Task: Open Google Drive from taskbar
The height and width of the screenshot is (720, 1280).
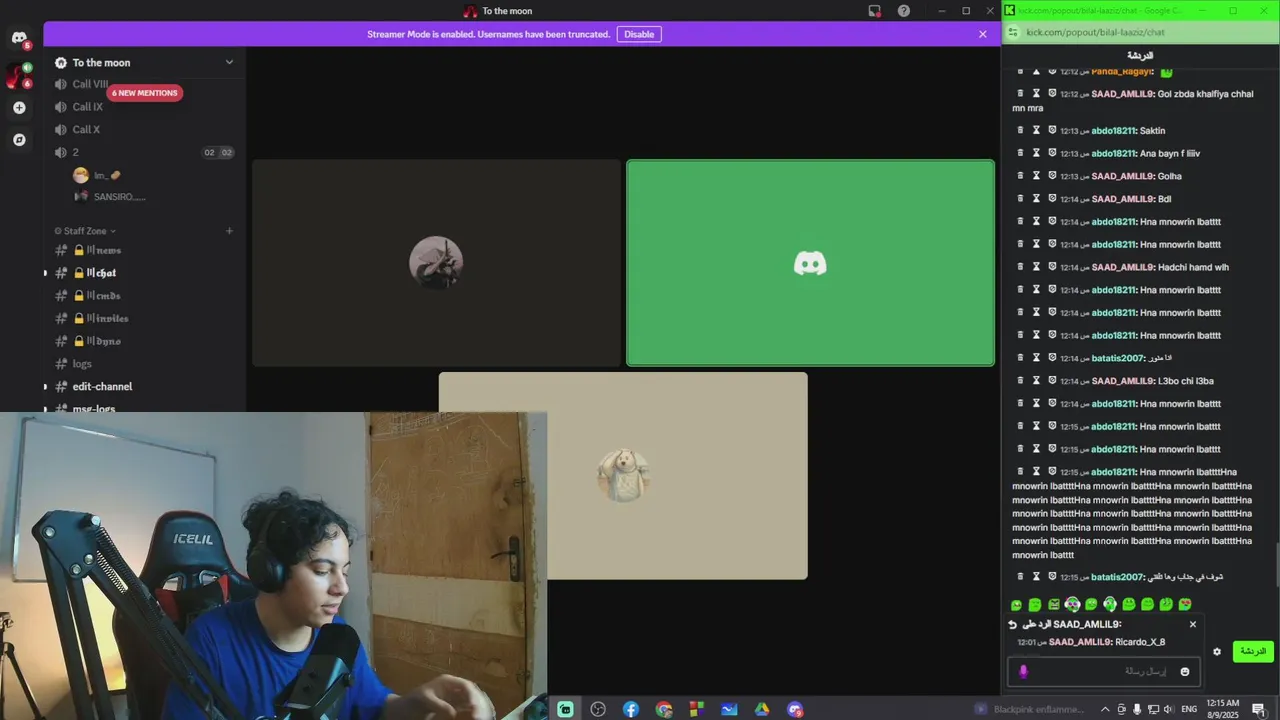Action: click(762, 709)
